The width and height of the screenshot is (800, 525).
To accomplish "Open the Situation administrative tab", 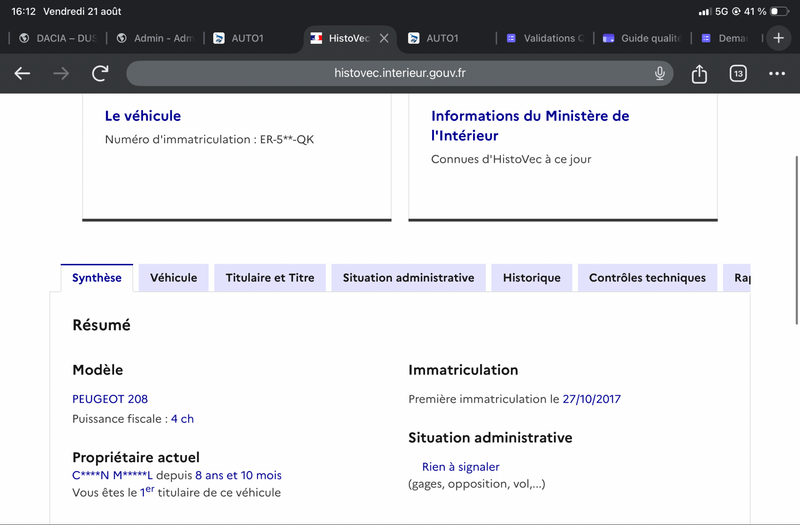I will point(408,278).
